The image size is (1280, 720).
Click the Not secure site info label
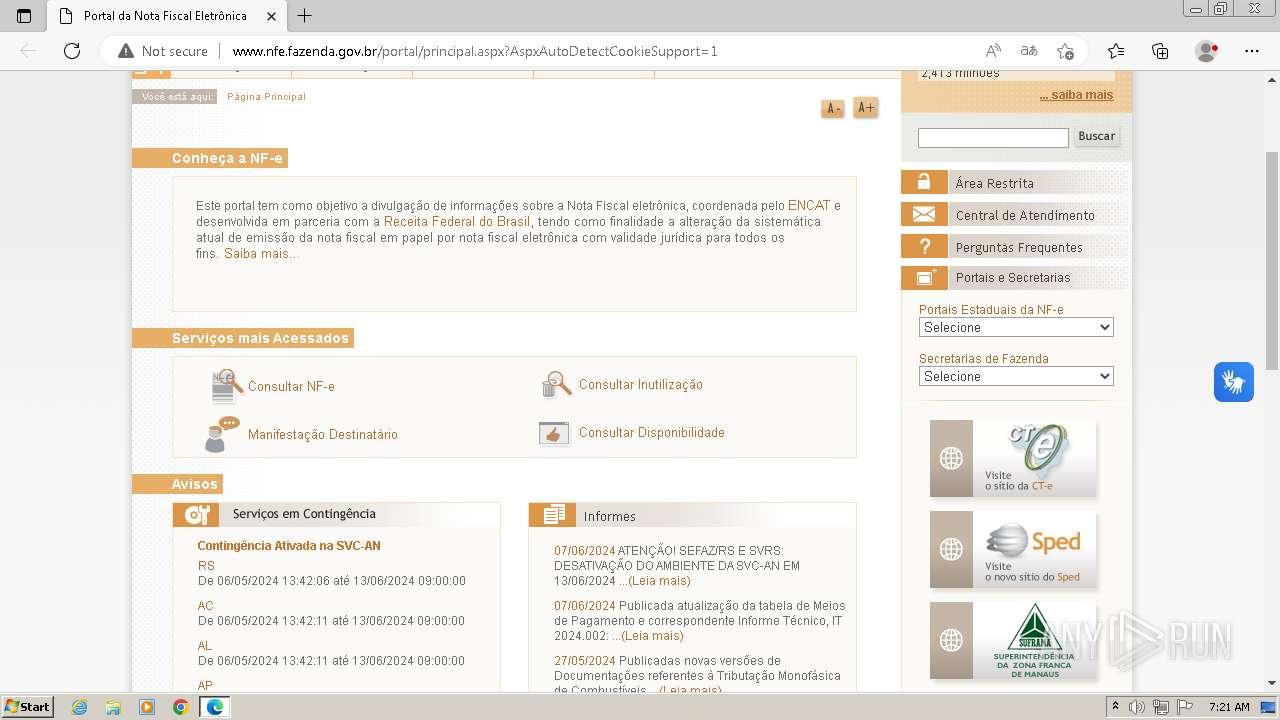(163, 51)
